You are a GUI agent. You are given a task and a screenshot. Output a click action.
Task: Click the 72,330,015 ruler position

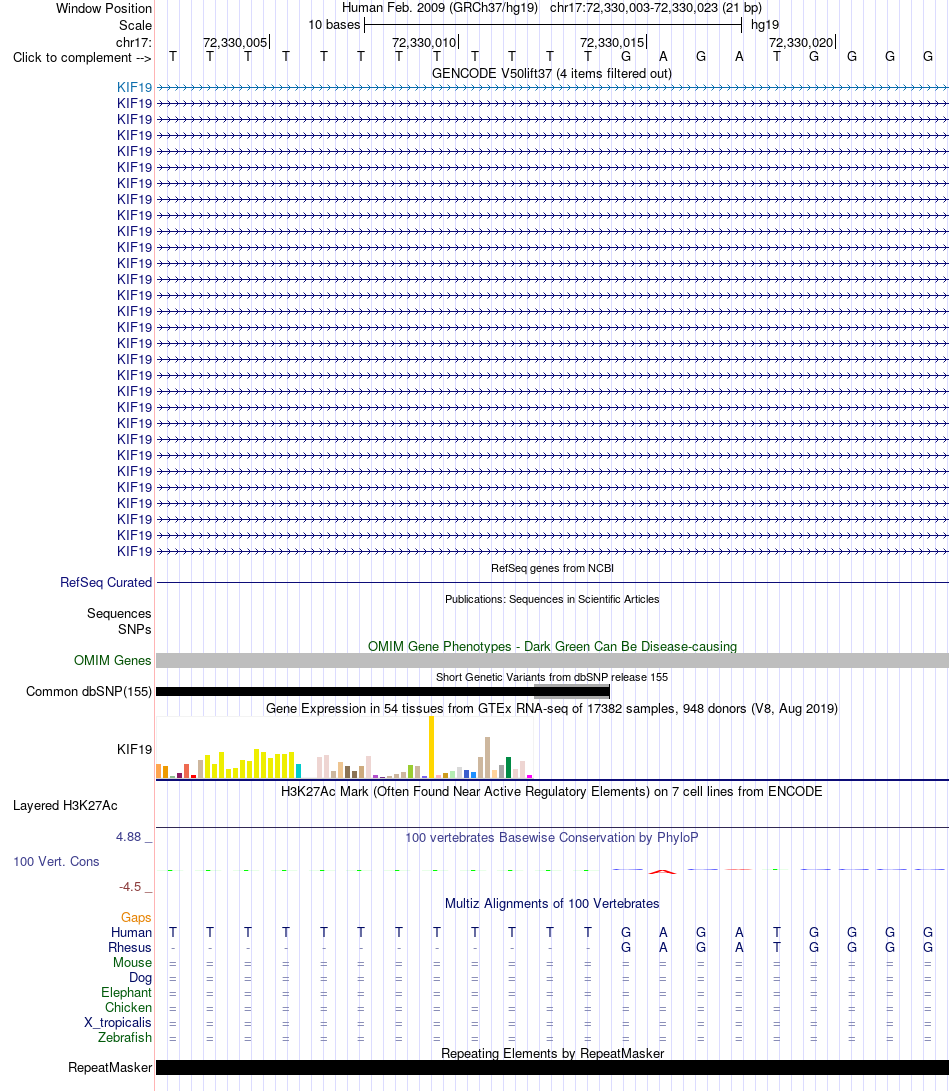612,42
